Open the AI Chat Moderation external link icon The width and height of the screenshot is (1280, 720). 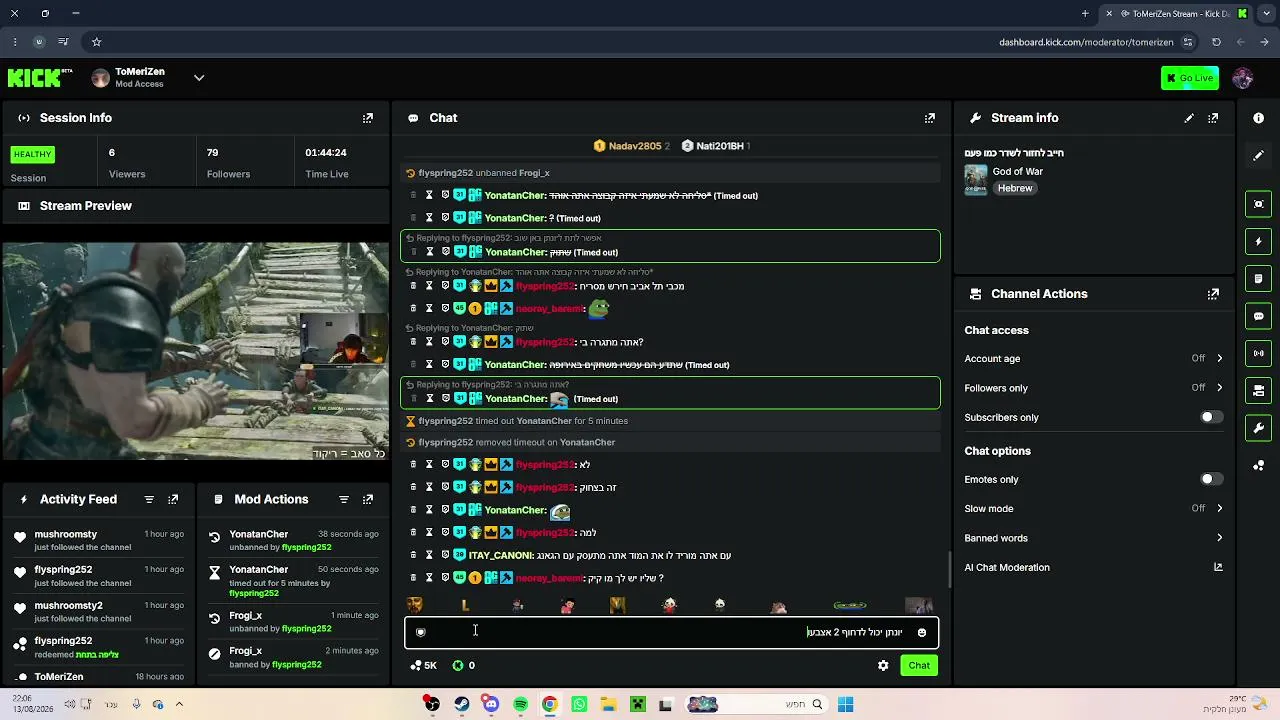tap(1218, 567)
